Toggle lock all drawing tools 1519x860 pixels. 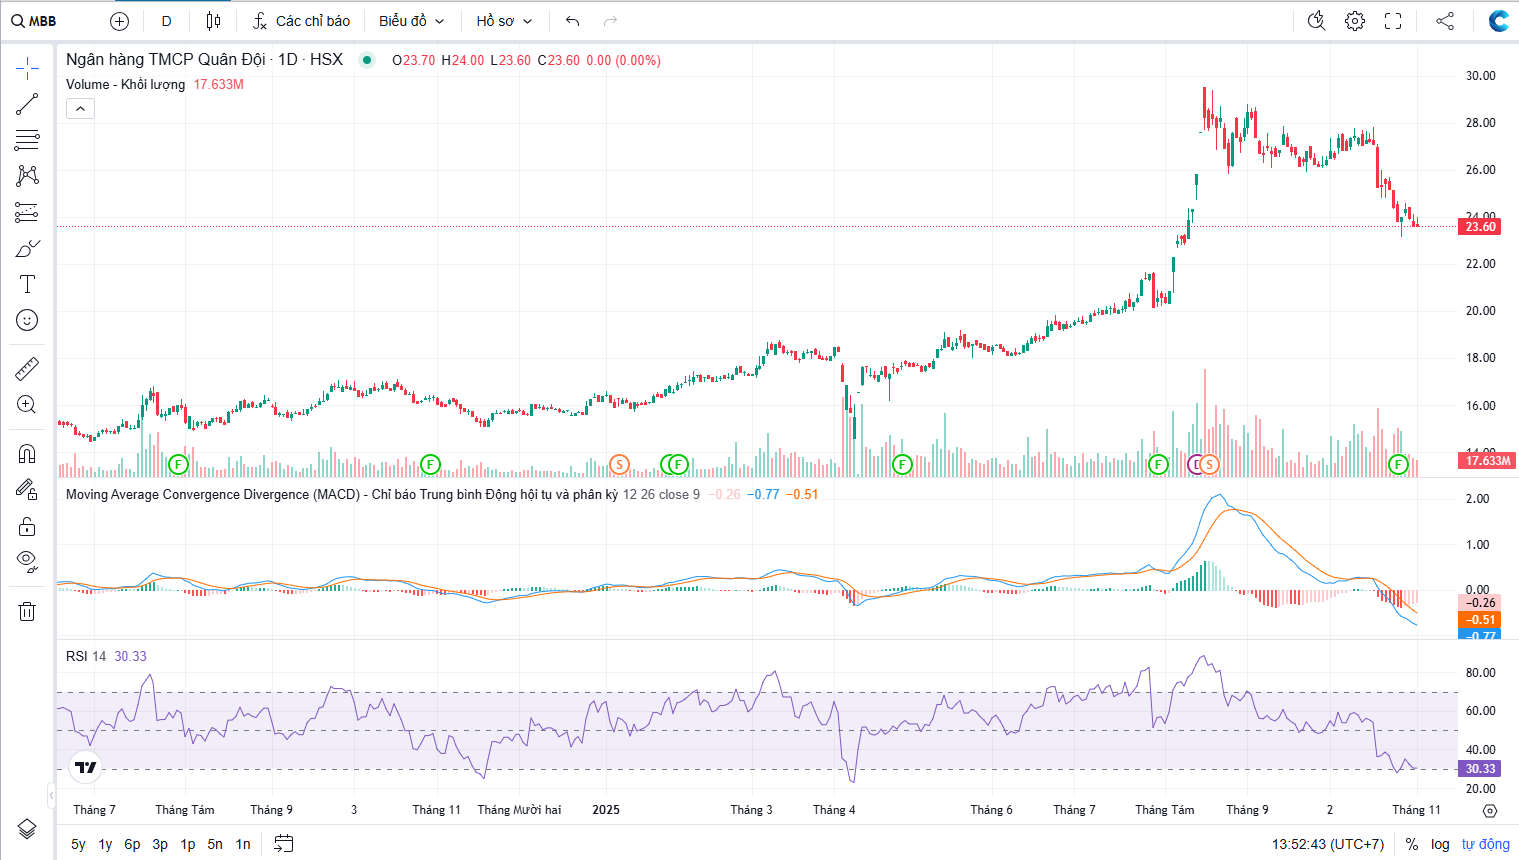pyautogui.click(x=27, y=526)
